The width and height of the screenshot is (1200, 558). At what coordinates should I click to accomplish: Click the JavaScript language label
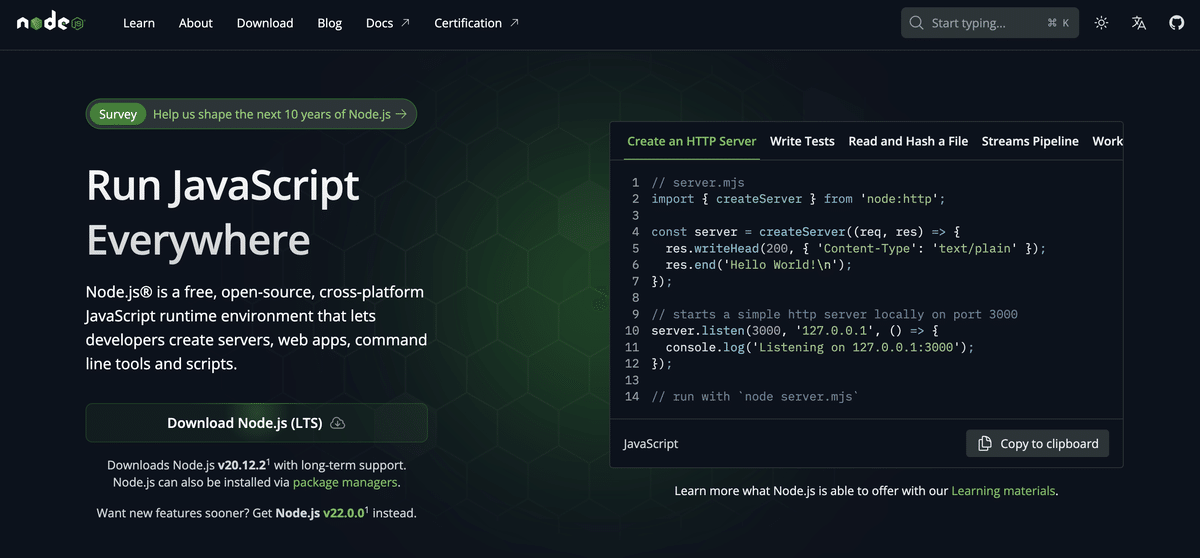click(651, 444)
